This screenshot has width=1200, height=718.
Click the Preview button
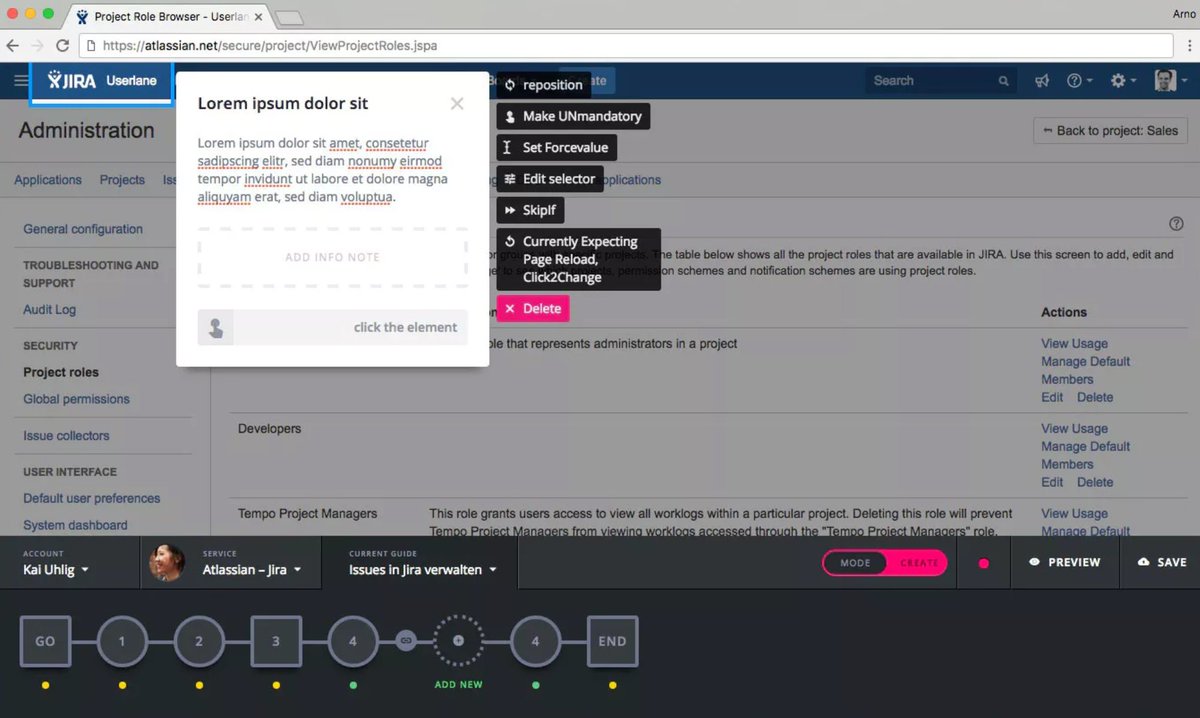pos(1065,563)
